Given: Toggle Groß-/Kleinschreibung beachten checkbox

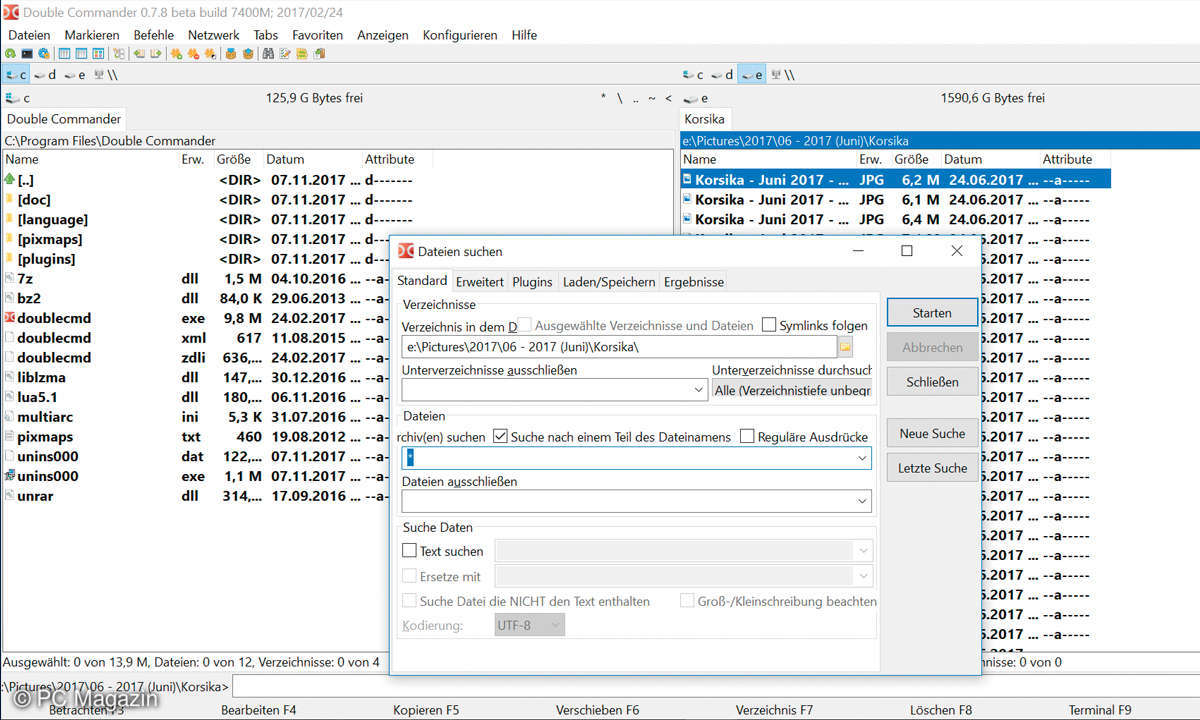Looking at the screenshot, I should click(x=687, y=601).
